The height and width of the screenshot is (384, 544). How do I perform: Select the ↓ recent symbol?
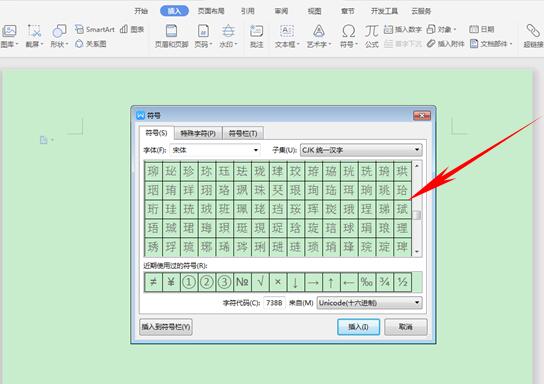click(295, 282)
